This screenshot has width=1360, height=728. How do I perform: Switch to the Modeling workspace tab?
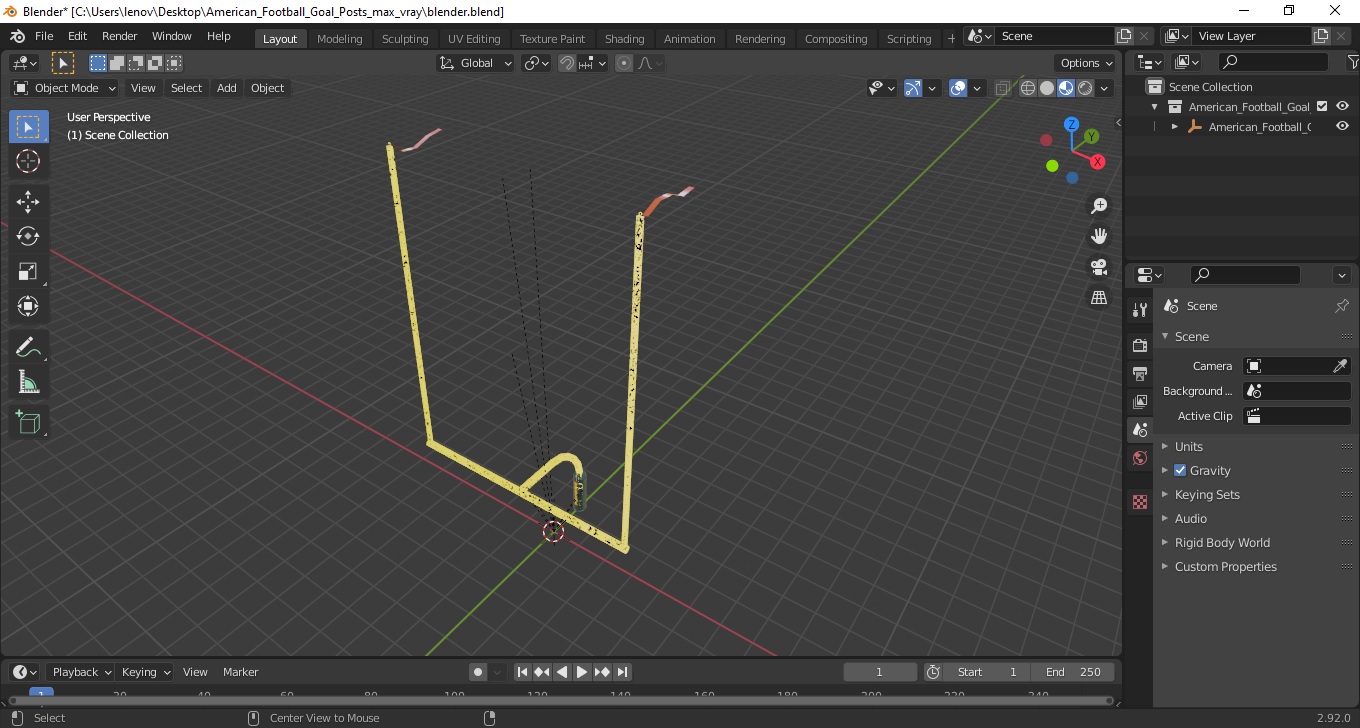tap(339, 38)
